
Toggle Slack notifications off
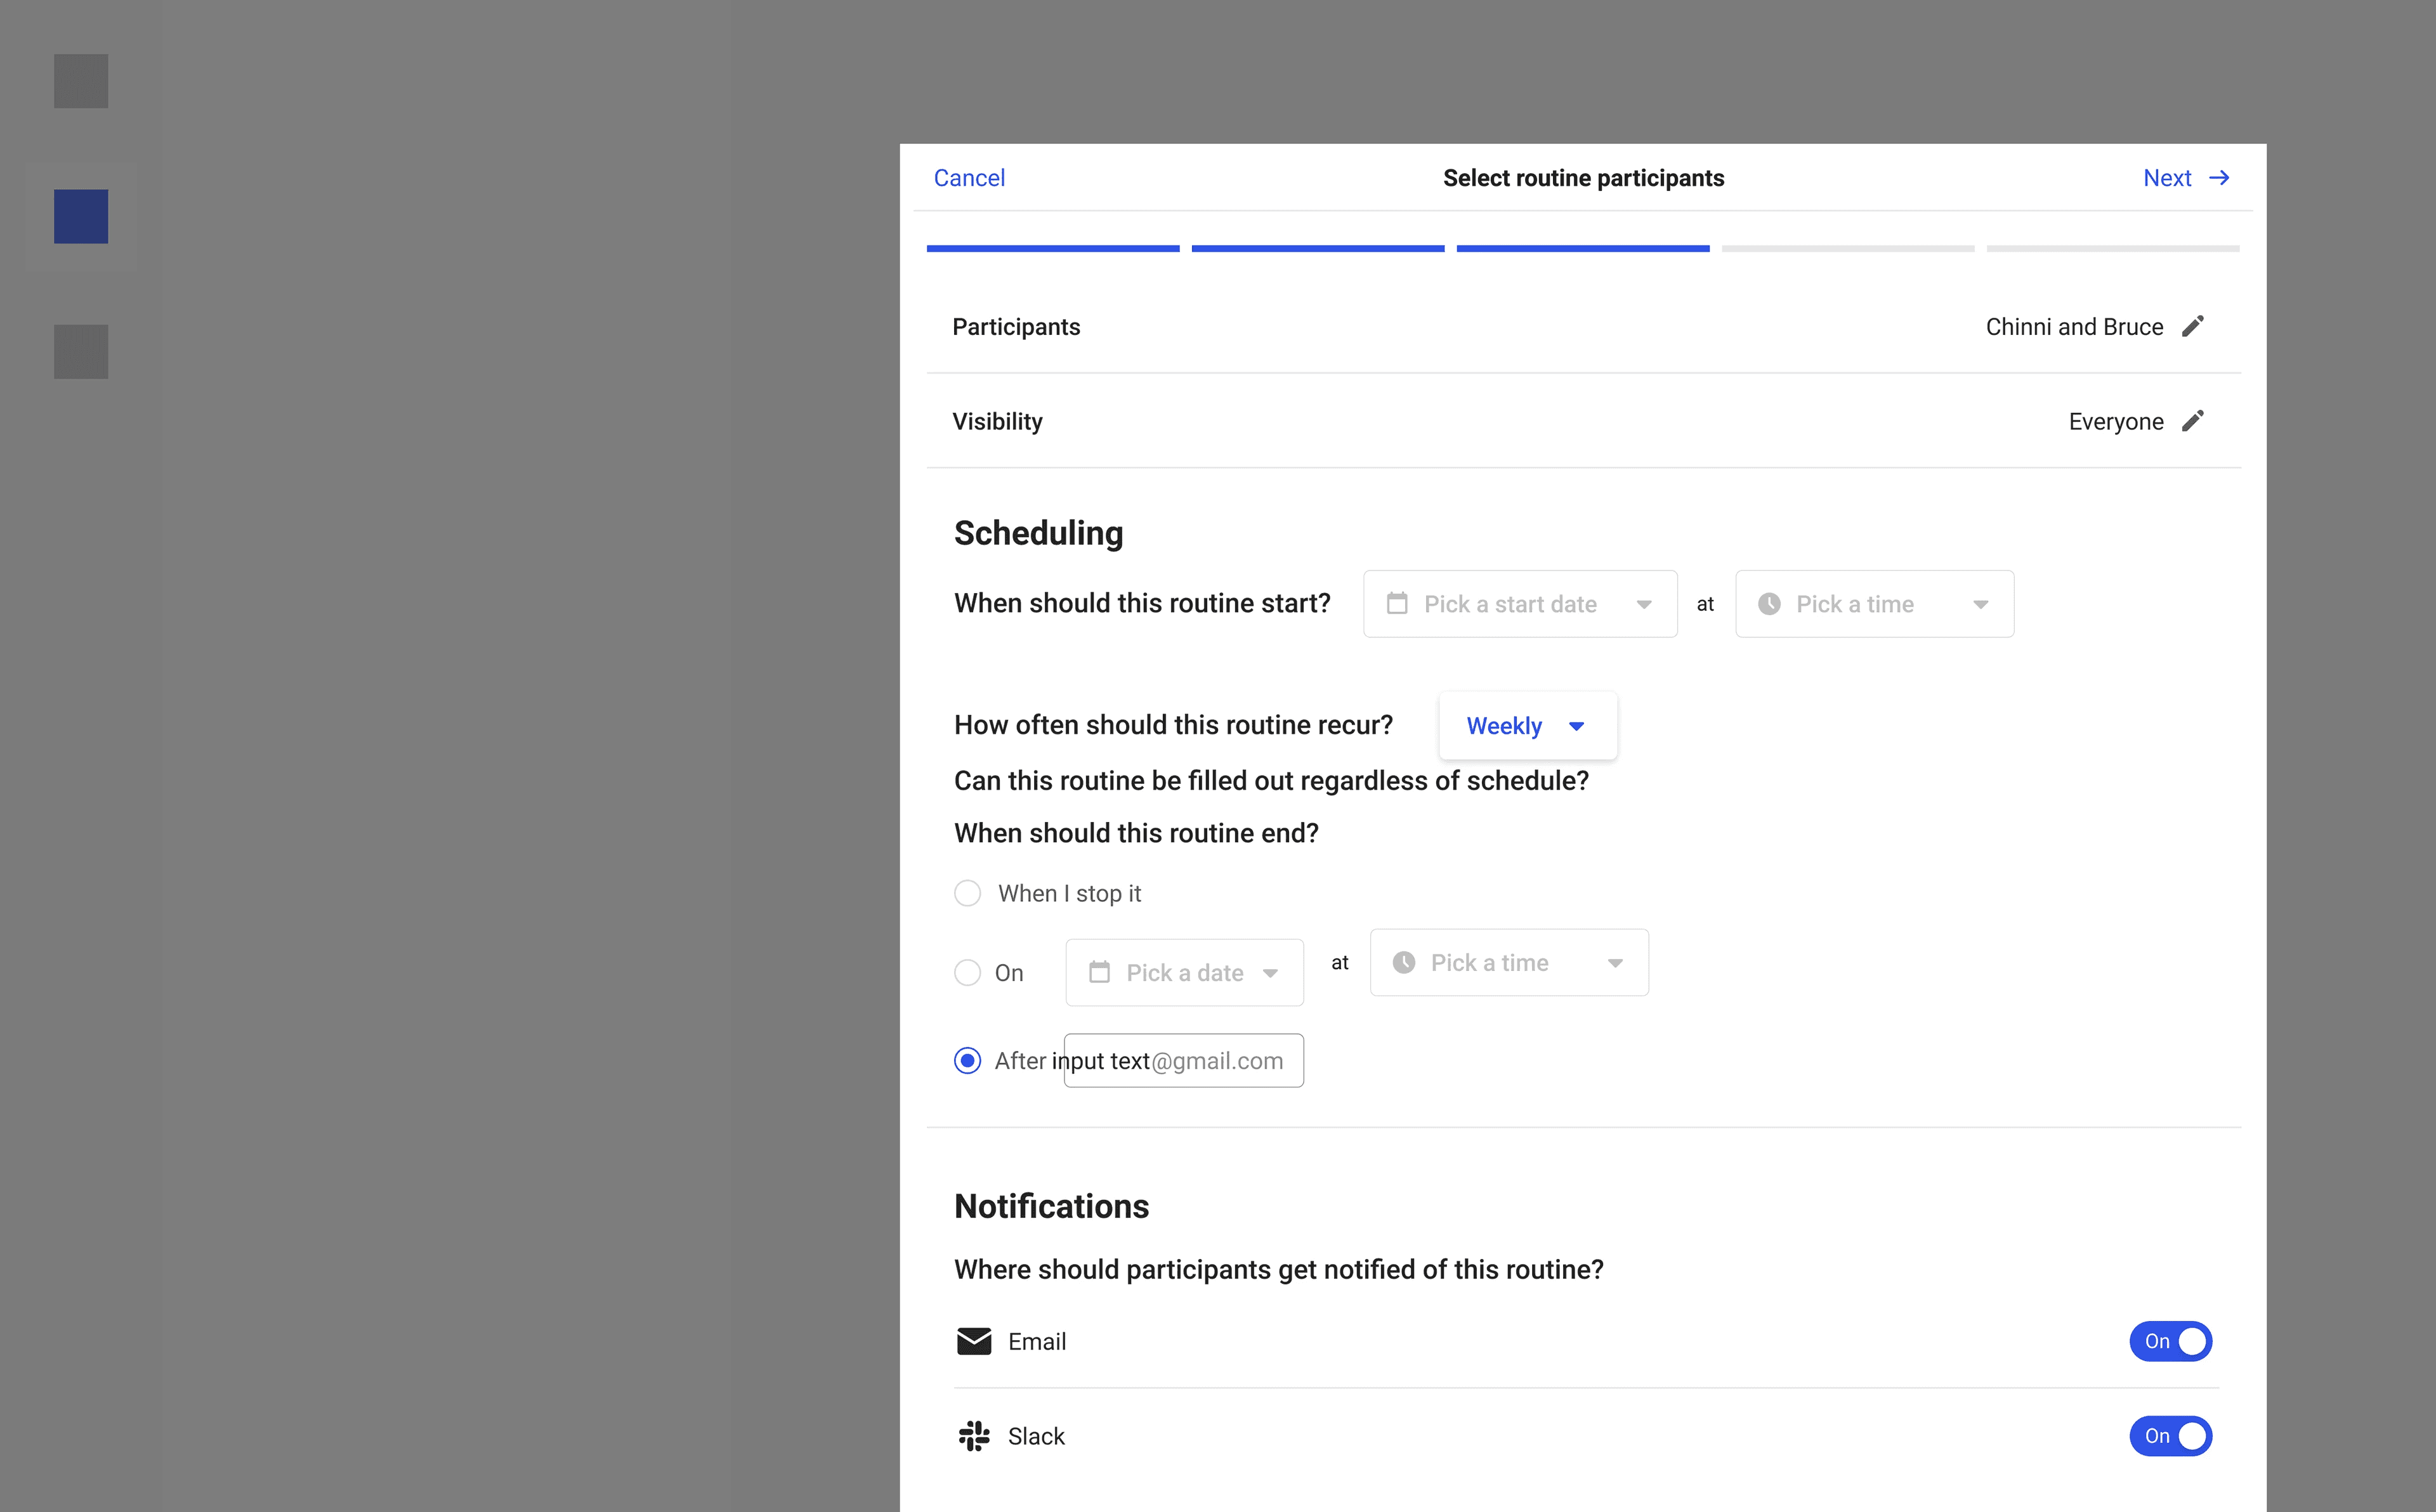tap(2170, 1436)
